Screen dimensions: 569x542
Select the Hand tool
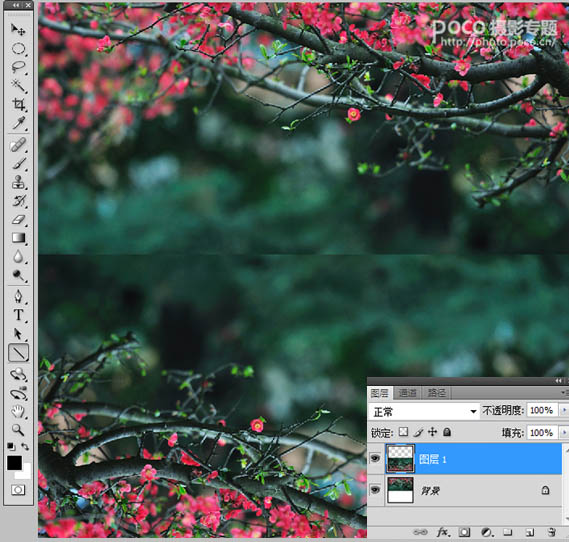click(x=18, y=412)
